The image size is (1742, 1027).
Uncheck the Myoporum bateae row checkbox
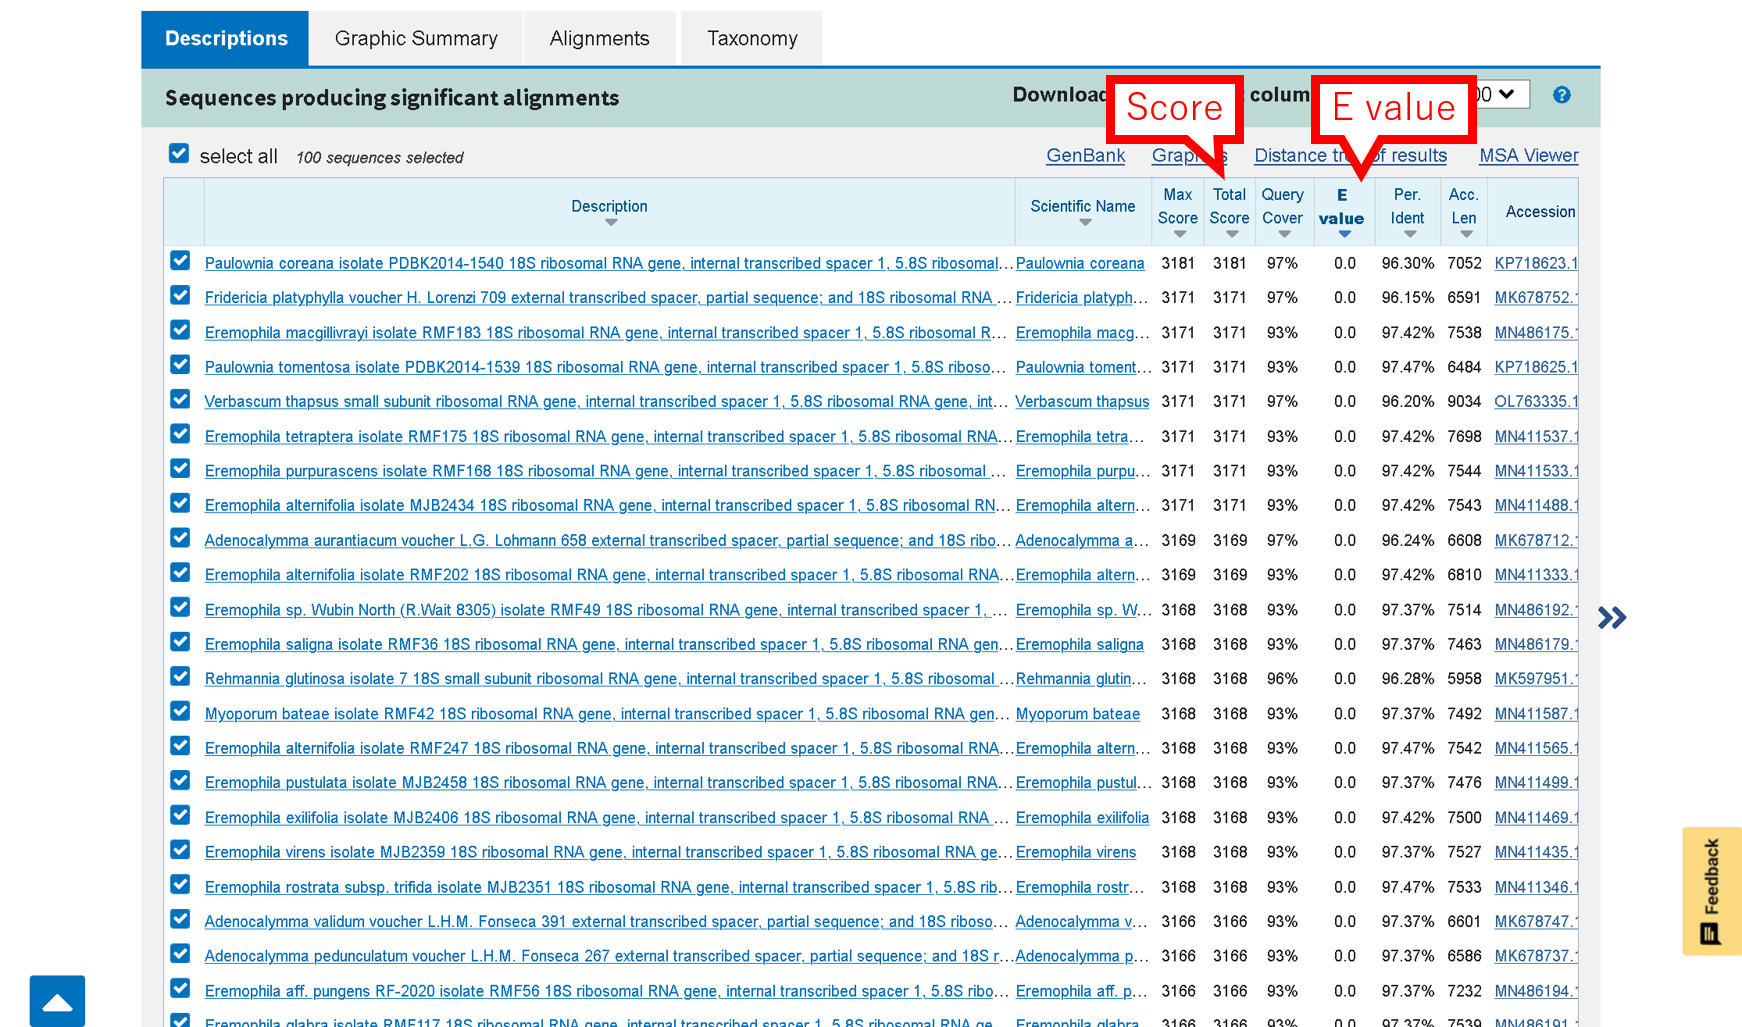pyautogui.click(x=180, y=712)
